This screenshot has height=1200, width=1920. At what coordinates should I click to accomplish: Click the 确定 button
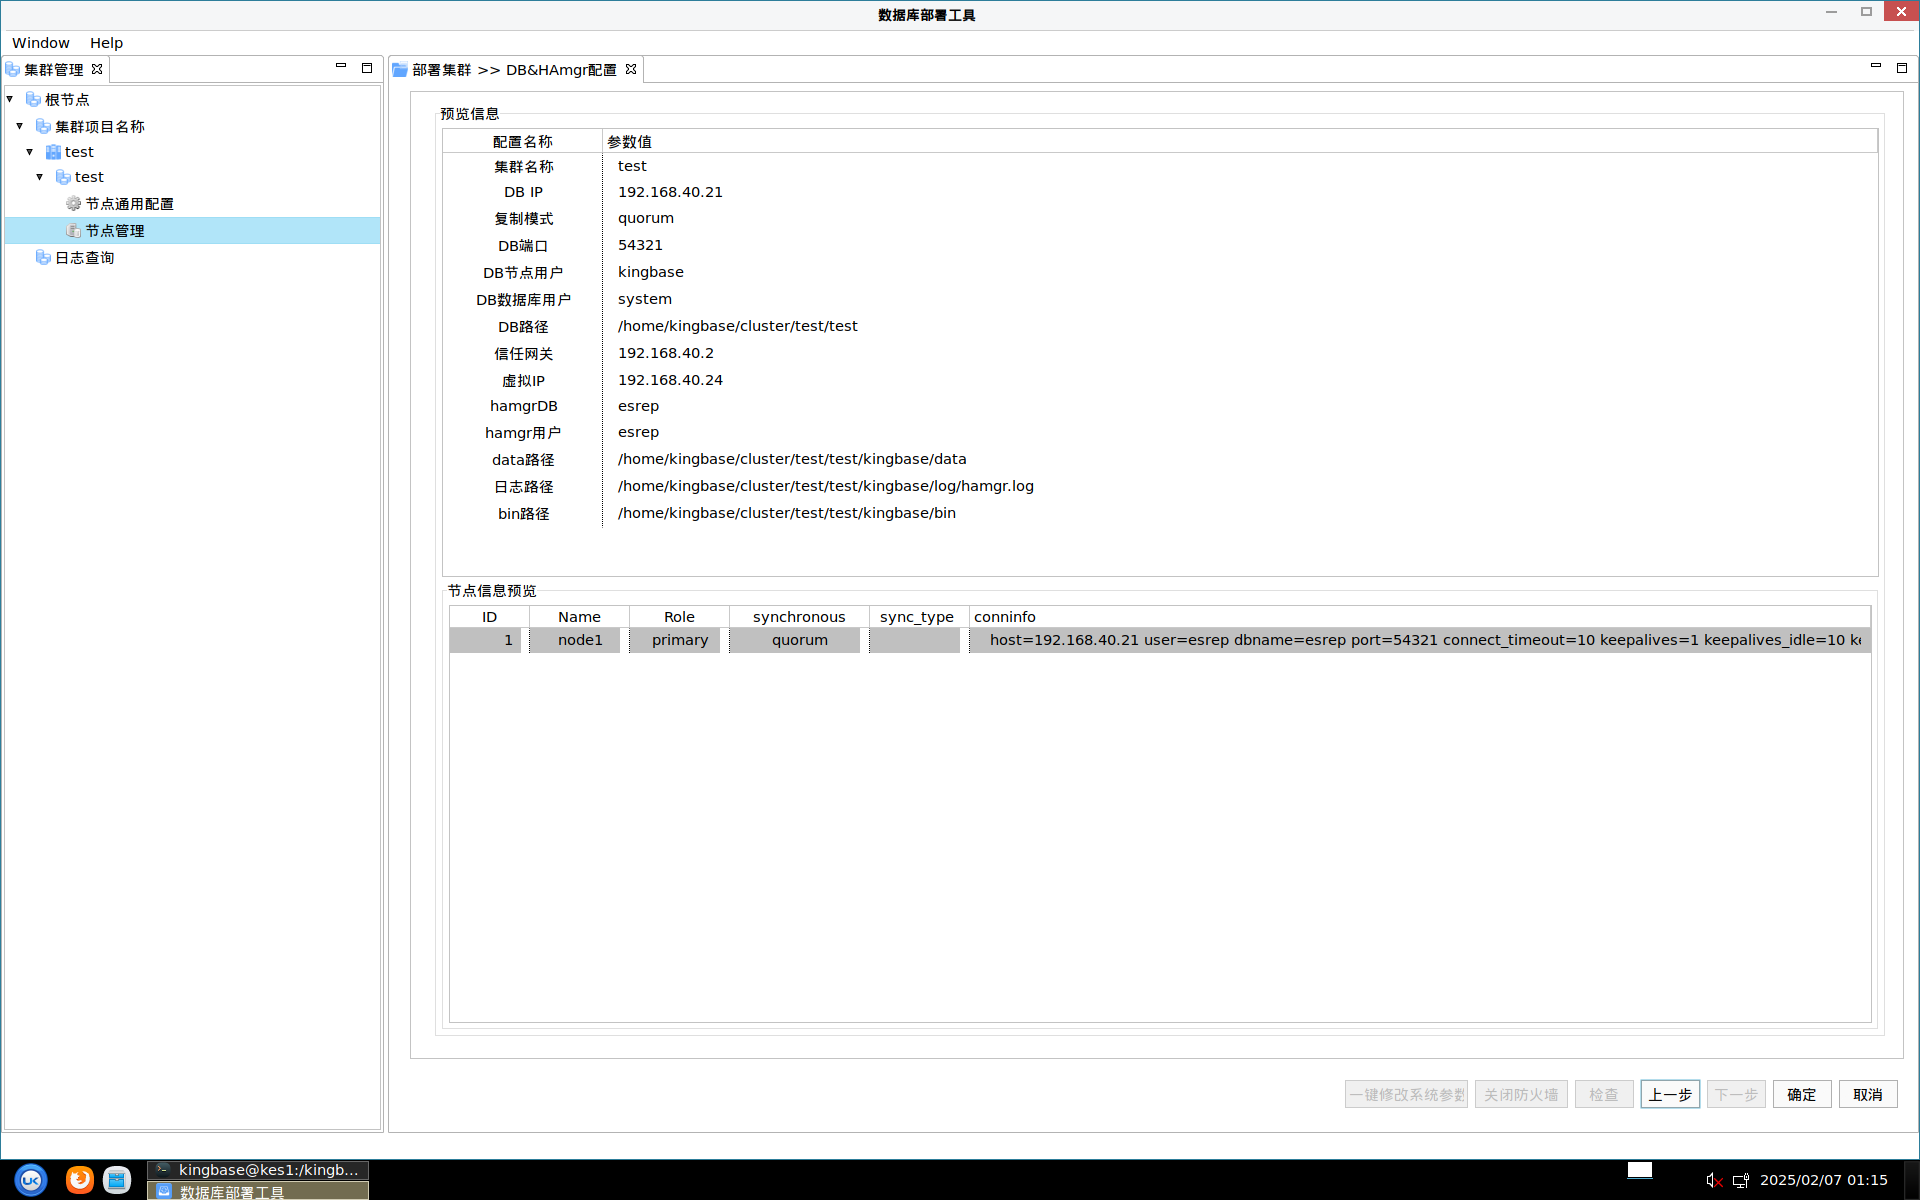1801,1094
